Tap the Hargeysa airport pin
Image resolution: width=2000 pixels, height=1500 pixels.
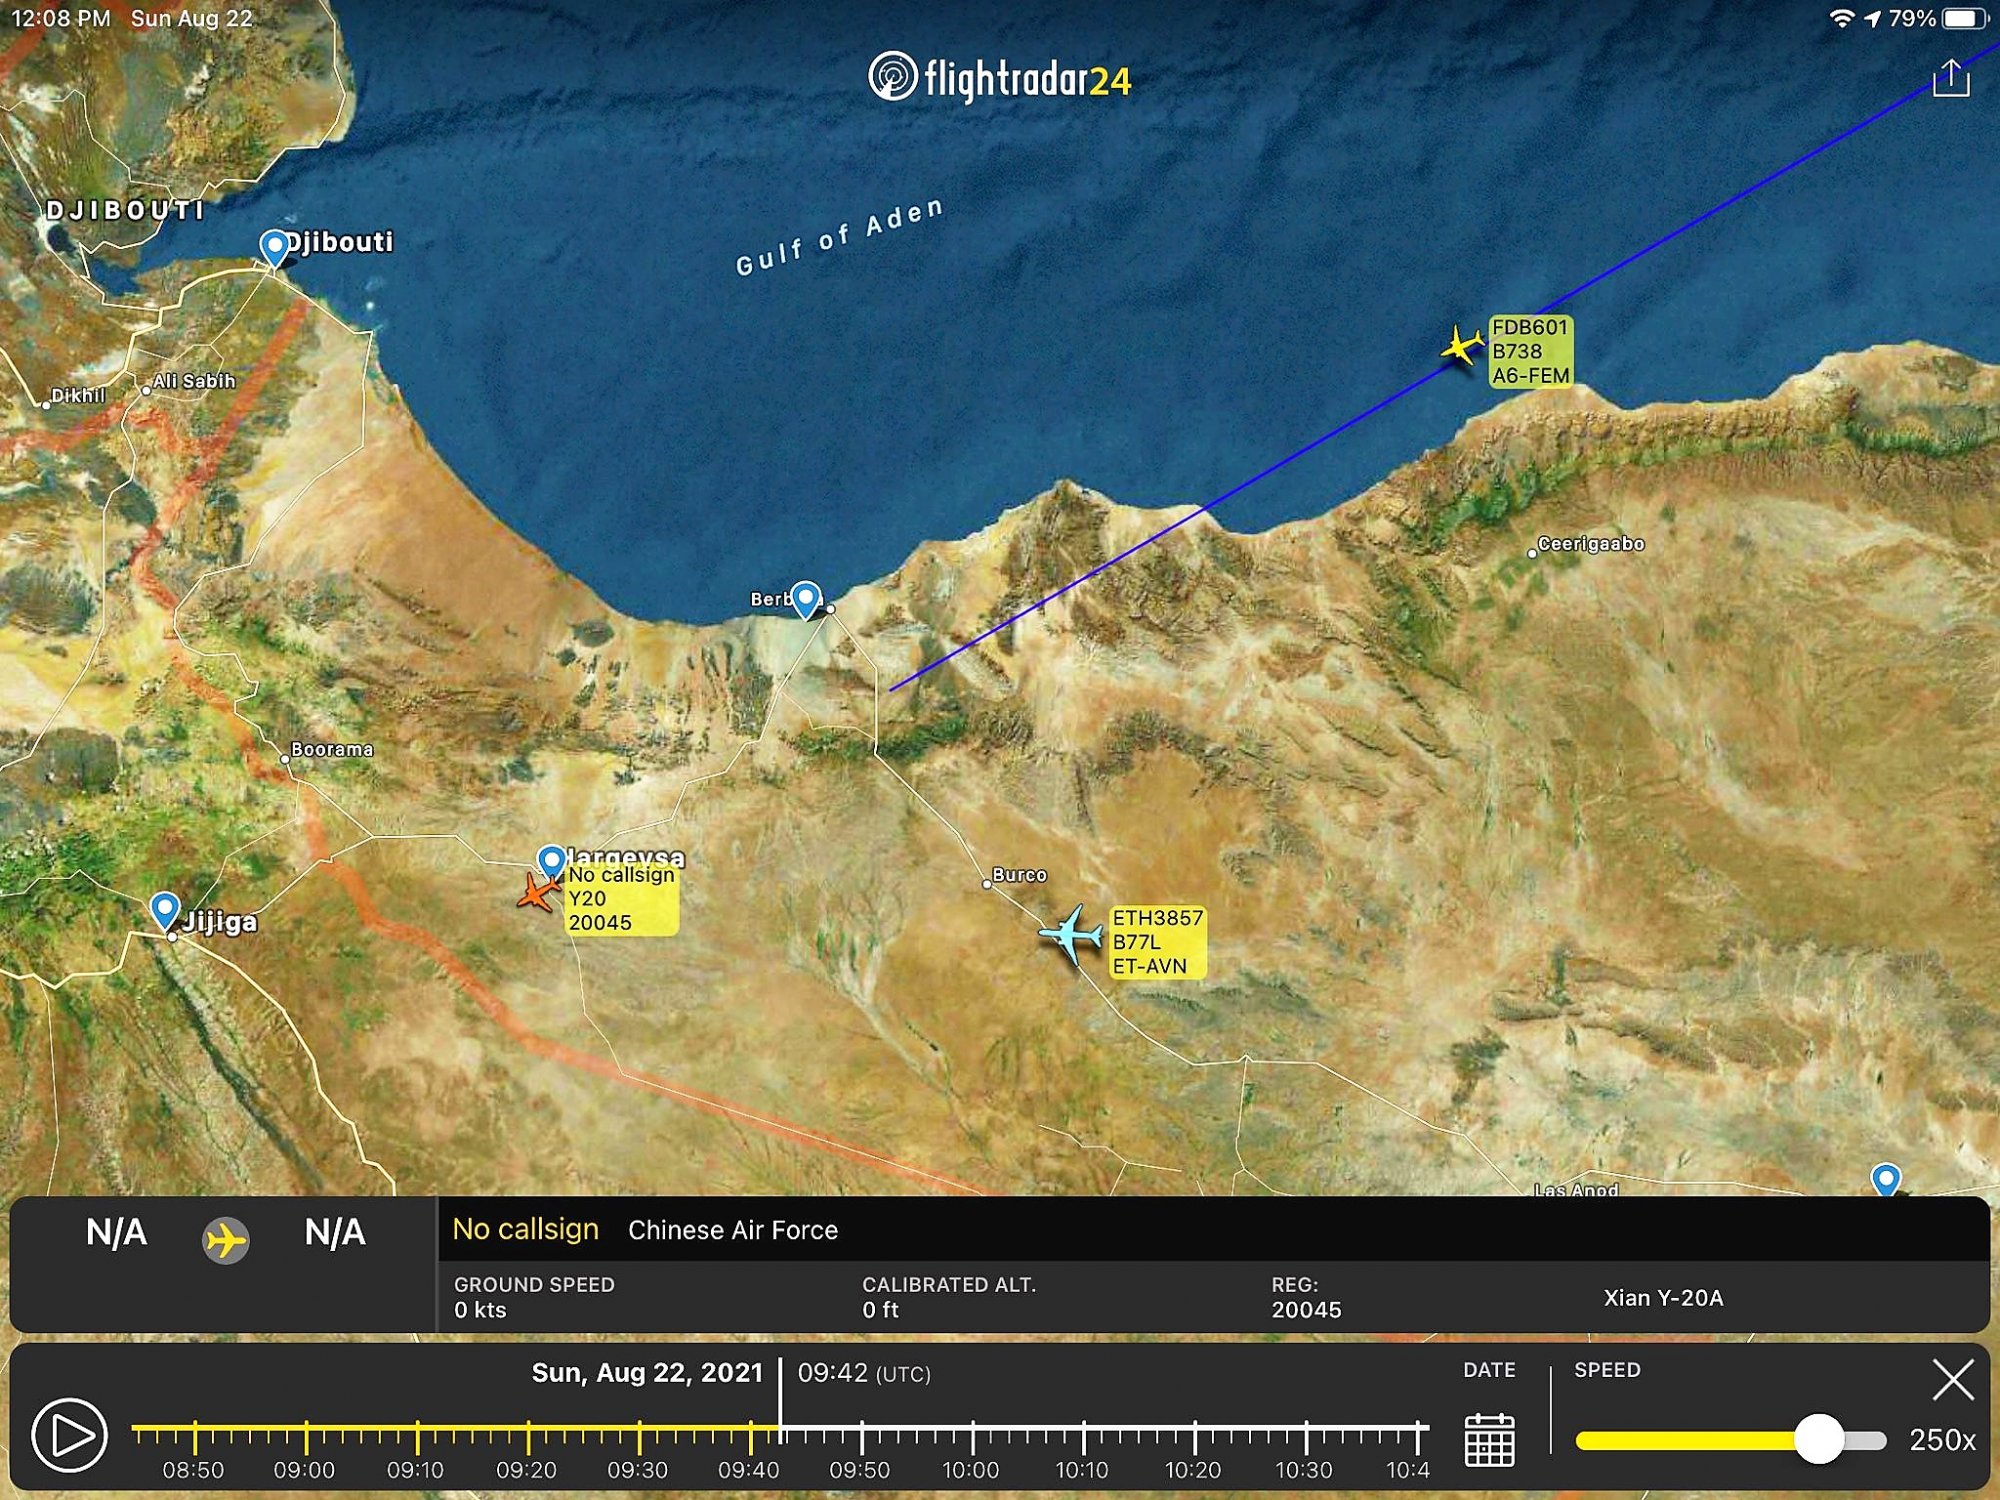click(551, 861)
